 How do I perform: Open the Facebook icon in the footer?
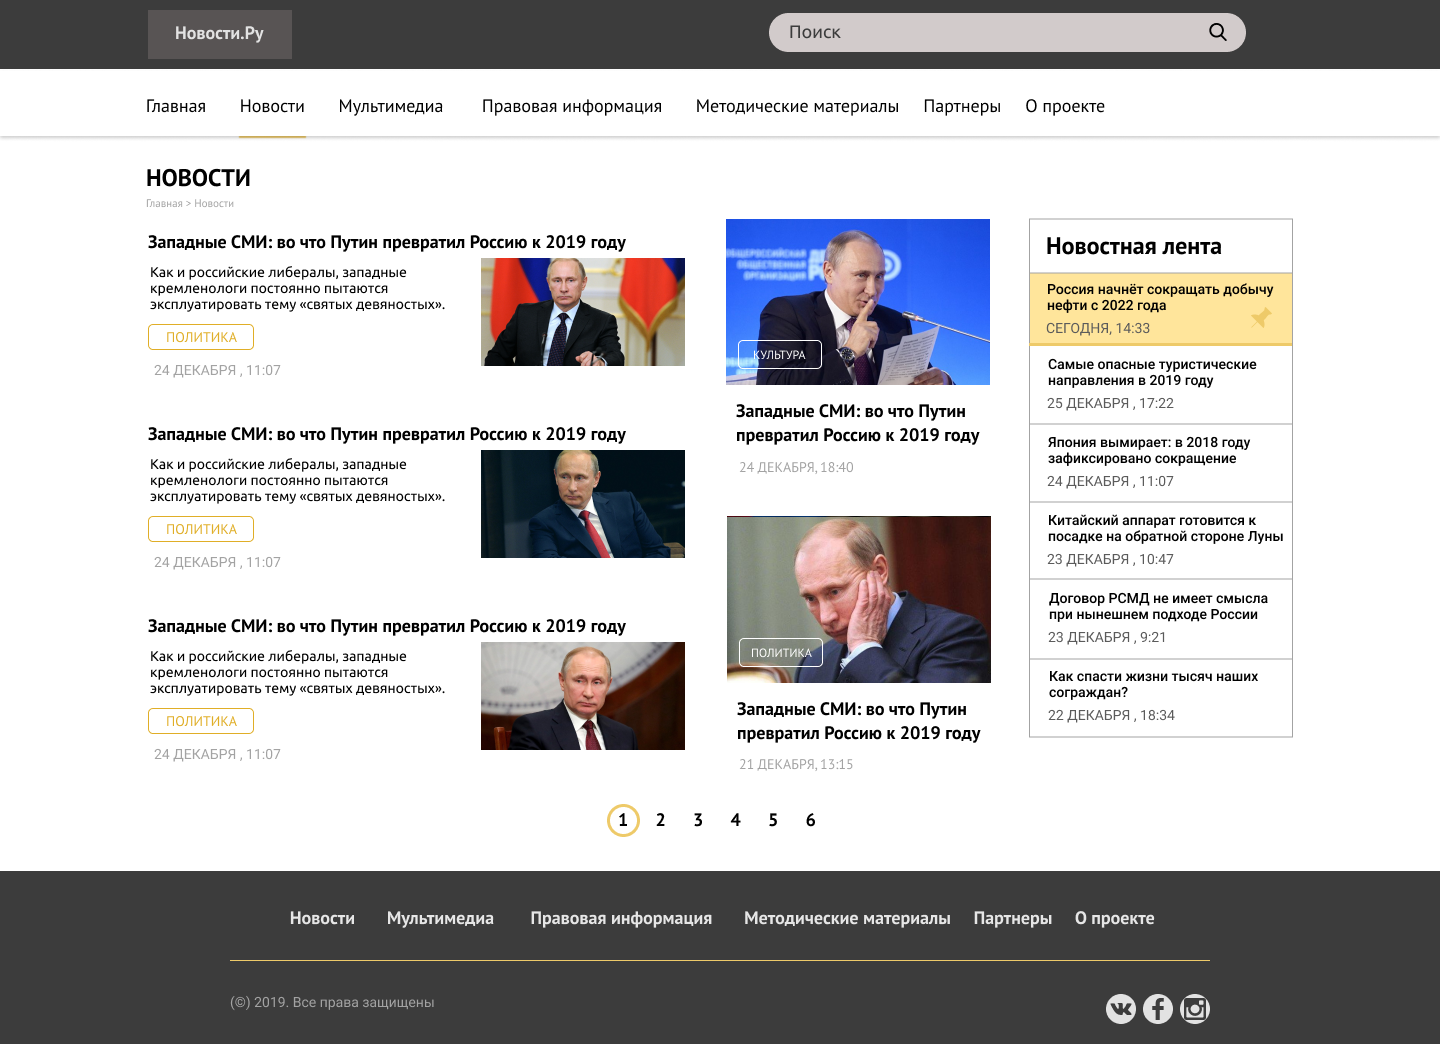[1158, 1009]
